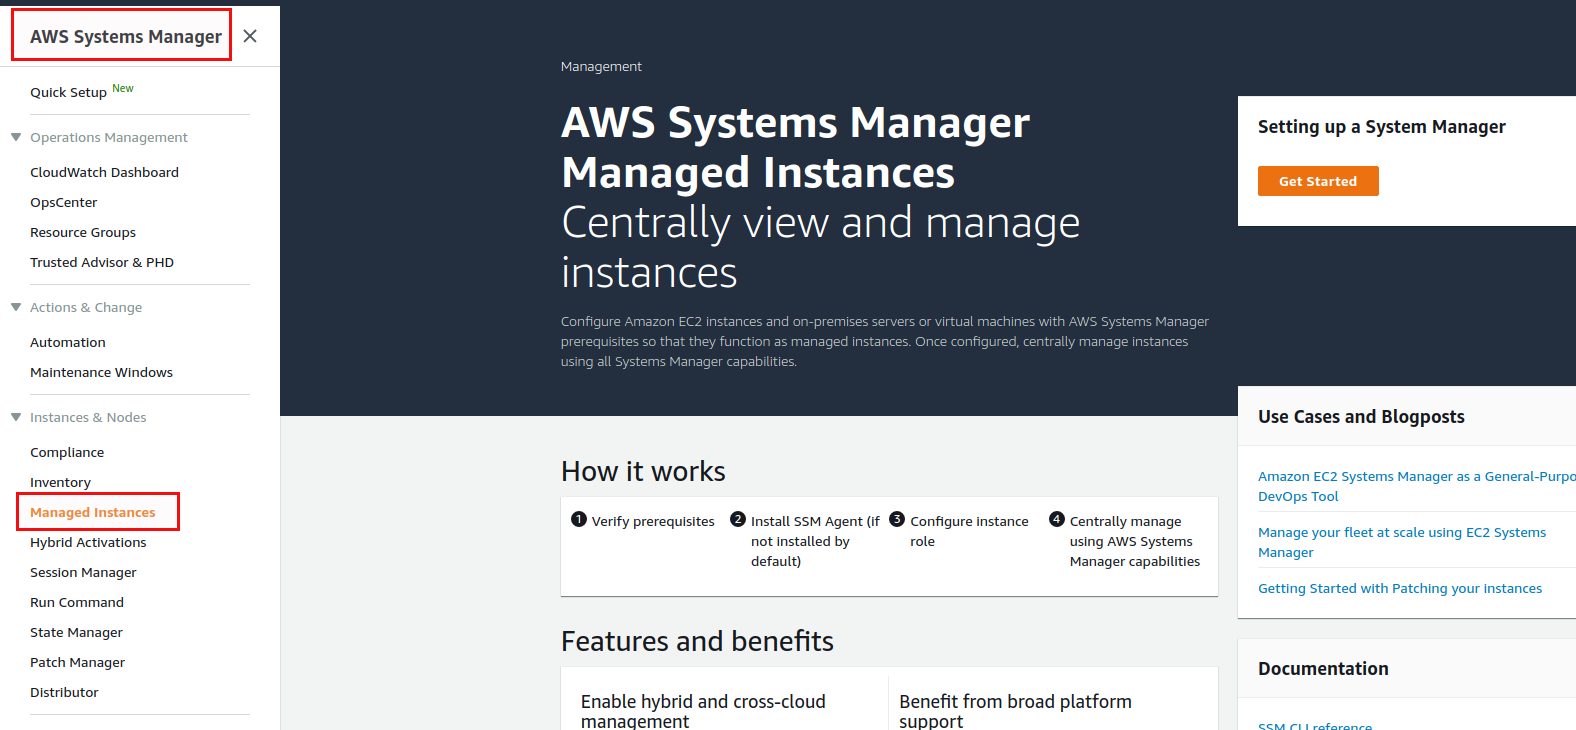Open the SSM CLI reference link
This screenshot has height=730, width=1576.
coord(1315,725)
